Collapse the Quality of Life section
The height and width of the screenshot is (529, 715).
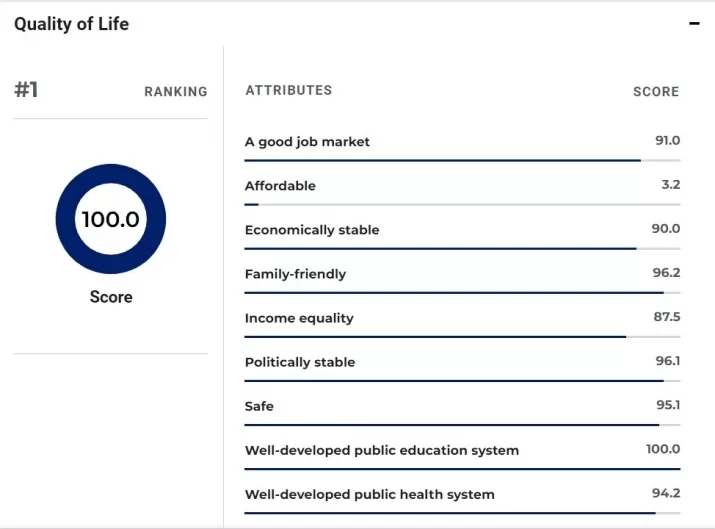695,24
